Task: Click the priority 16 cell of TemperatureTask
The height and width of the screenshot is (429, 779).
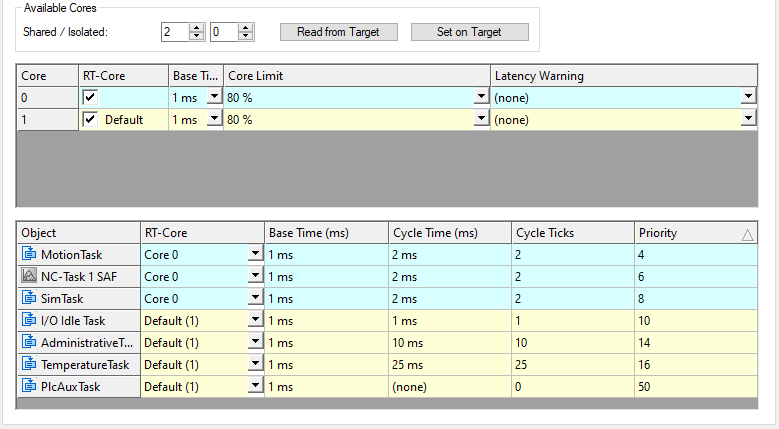Action: pyautogui.click(x=696, y=364)
